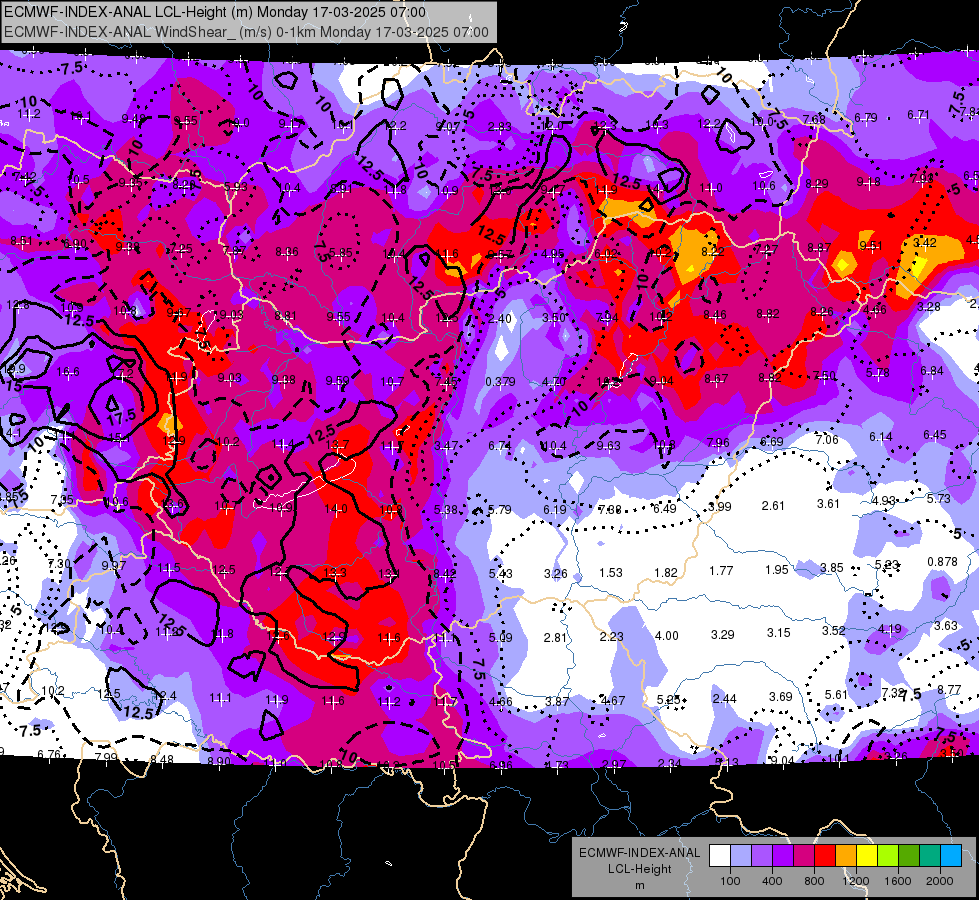Click the LCL-Height title line at top

(215, 12)
